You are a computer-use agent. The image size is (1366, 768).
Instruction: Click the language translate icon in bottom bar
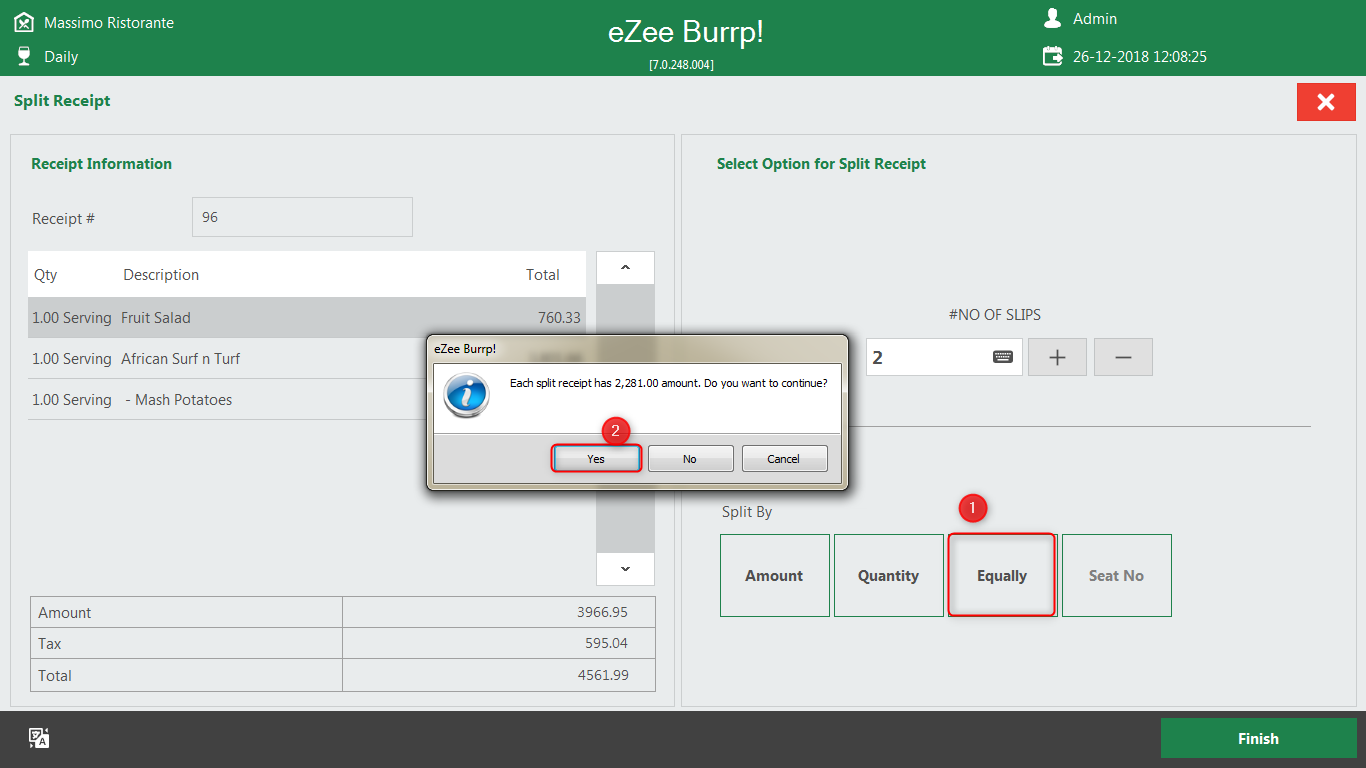pos(39,738)
